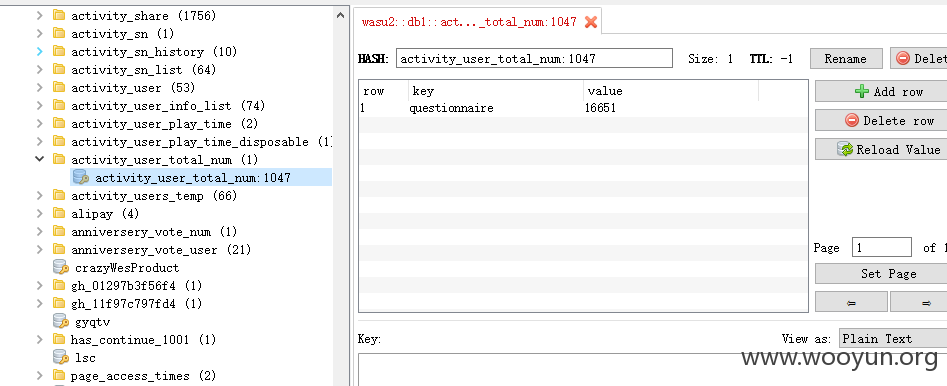Select the has_continue_1001 (1) label

tap(143, 339)
